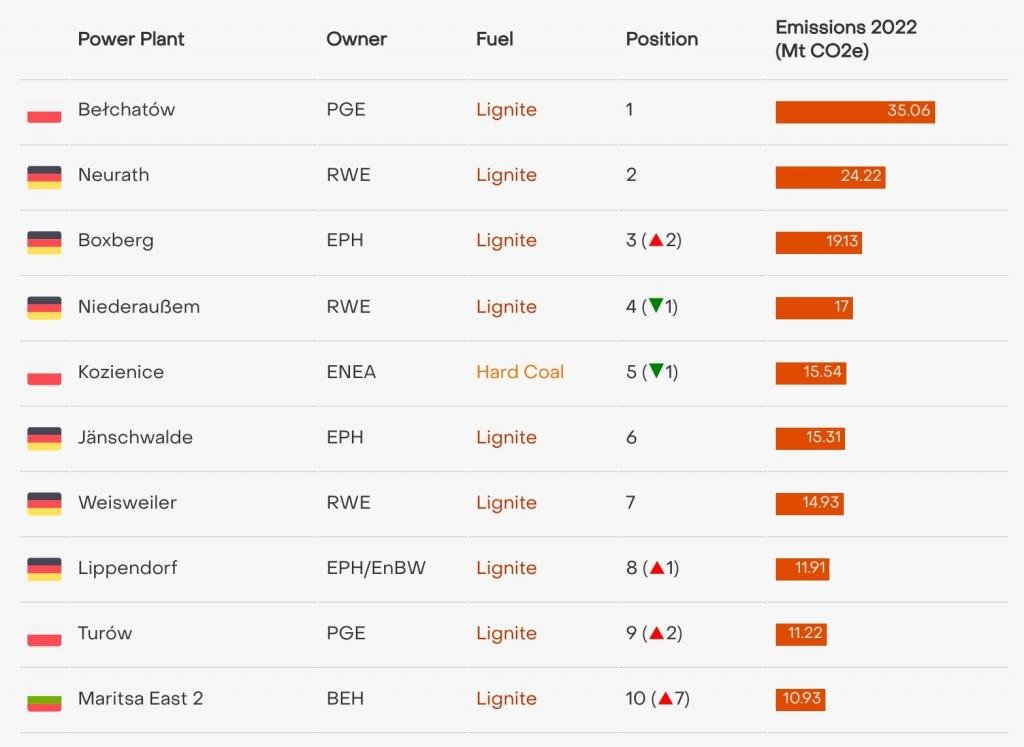This screenshot has height=747, width=1024.
Task: Select the Jänschwalde plant name
Action: [x=135, y=437]
